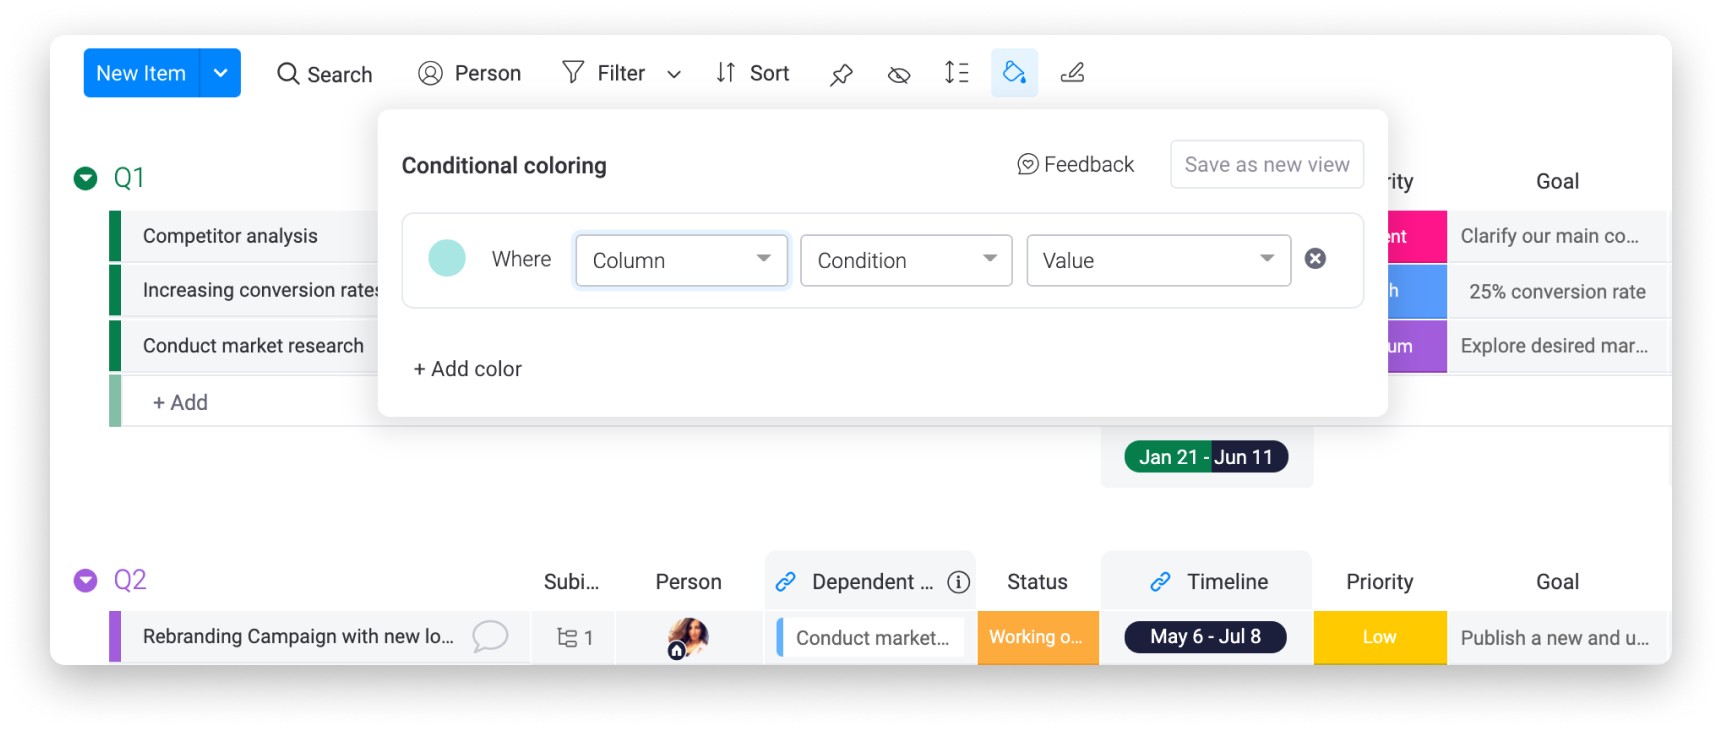This screenshot has width=1722, height=730.
Task: Open the Value dropdown
Action: pyautogui.click(x=1158, y=260)
